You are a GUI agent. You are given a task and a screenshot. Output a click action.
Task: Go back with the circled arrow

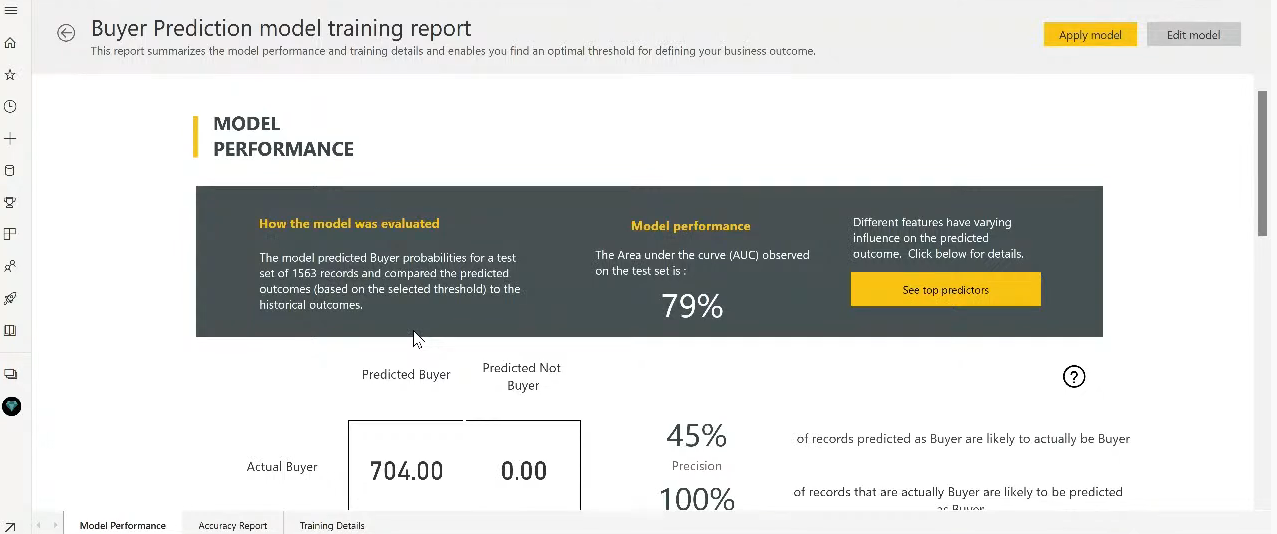(x=66, y=33)
